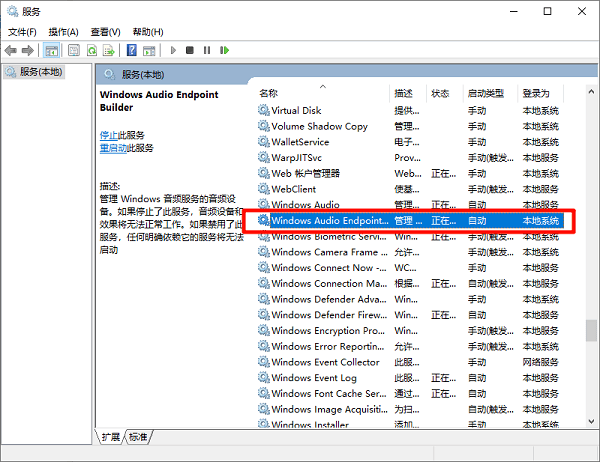Select the Windows Audio service name
The height and width of the screenshot is (462, 600).
point(305,205)
